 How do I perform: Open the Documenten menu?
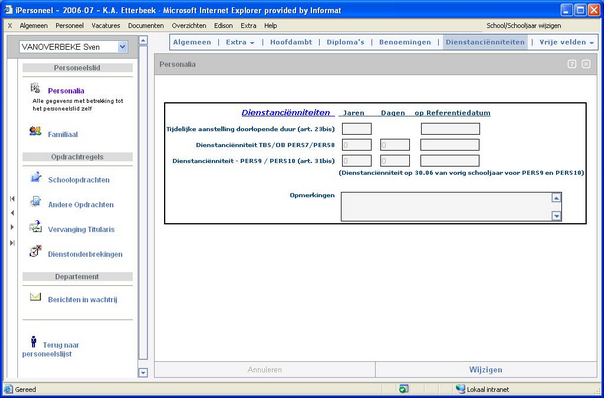click(146, 26)
